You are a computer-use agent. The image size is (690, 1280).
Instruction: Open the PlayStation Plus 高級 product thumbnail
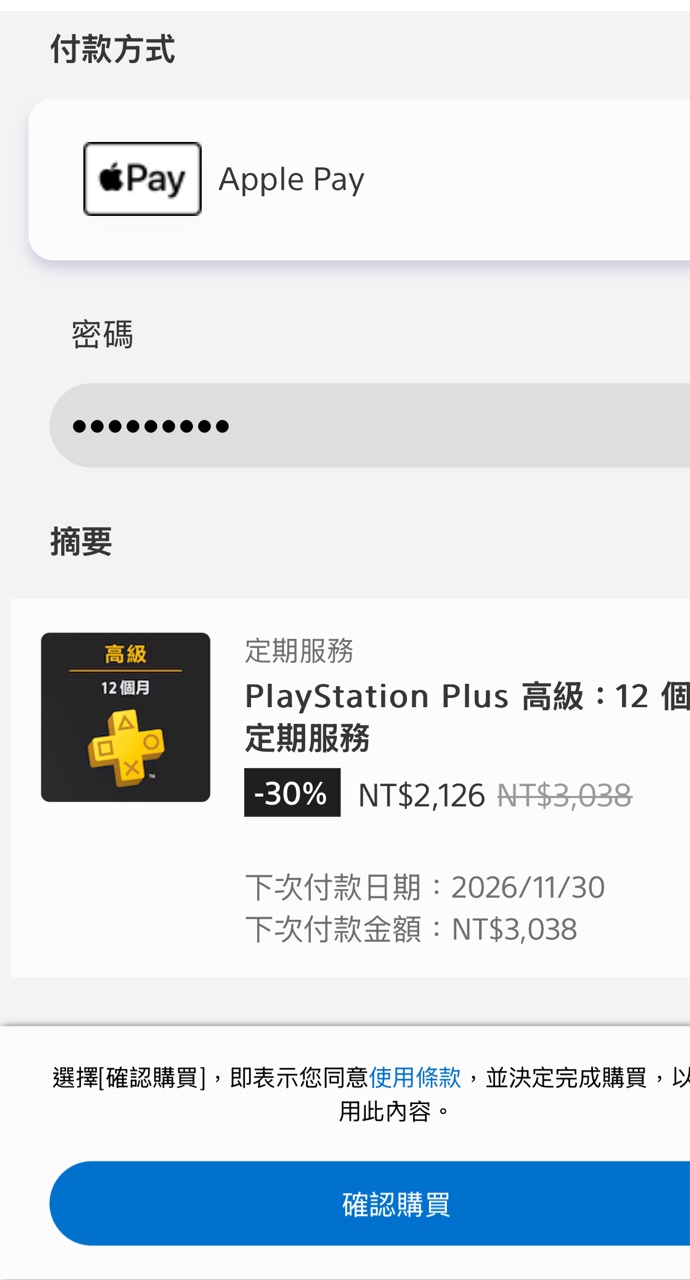coord(126,717)
